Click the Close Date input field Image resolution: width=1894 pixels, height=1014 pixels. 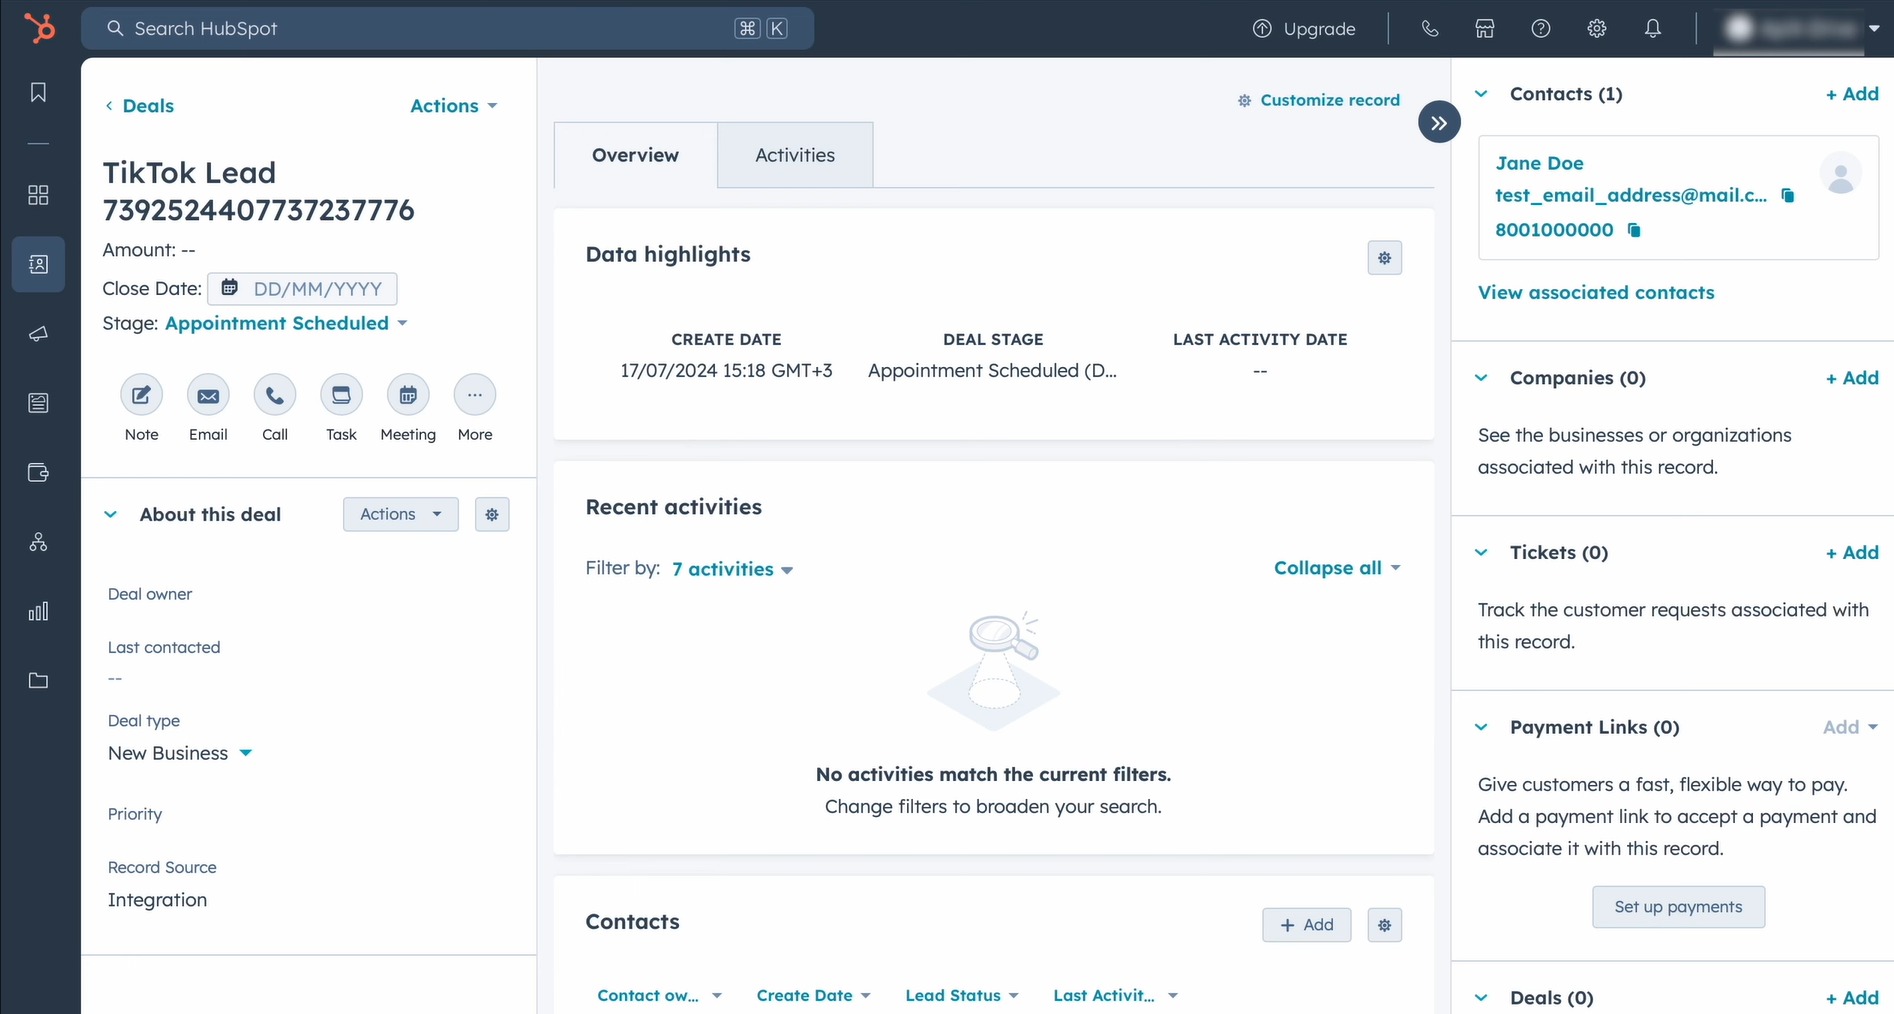point(302,289)
